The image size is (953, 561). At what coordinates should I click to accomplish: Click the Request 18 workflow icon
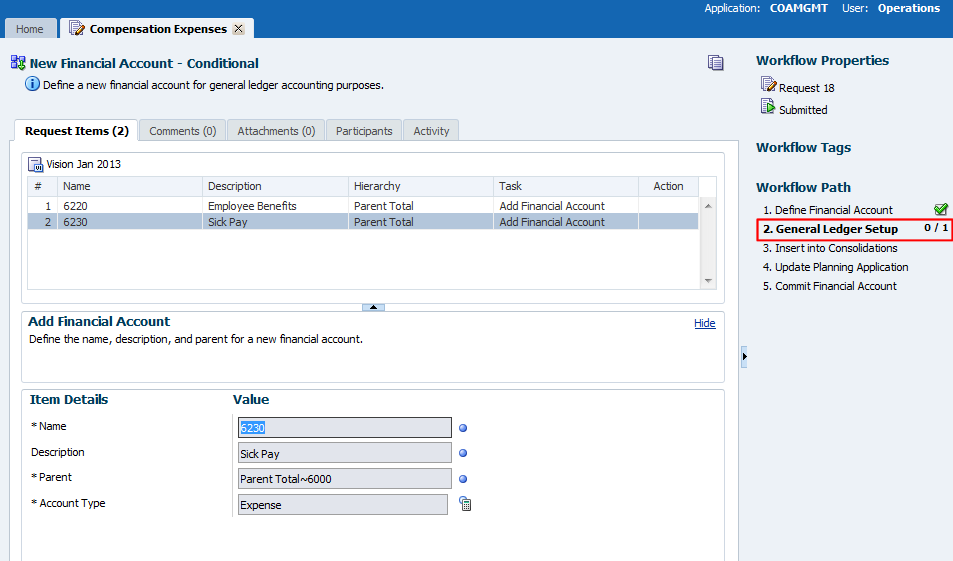(768, 87)
